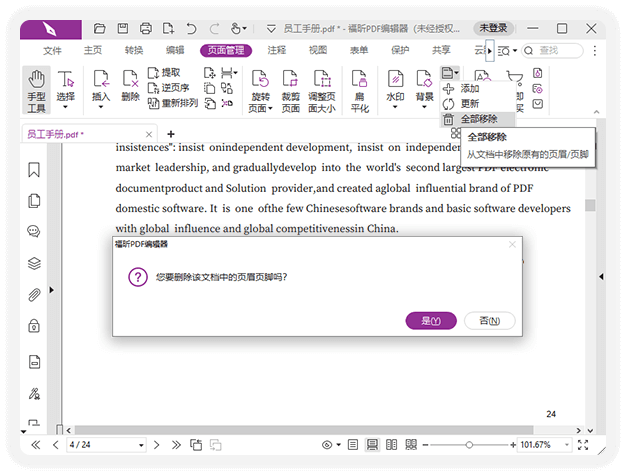Select single page view mode
Image resolution: width=626 pixels, height=475 pixels.
[353, 445]
